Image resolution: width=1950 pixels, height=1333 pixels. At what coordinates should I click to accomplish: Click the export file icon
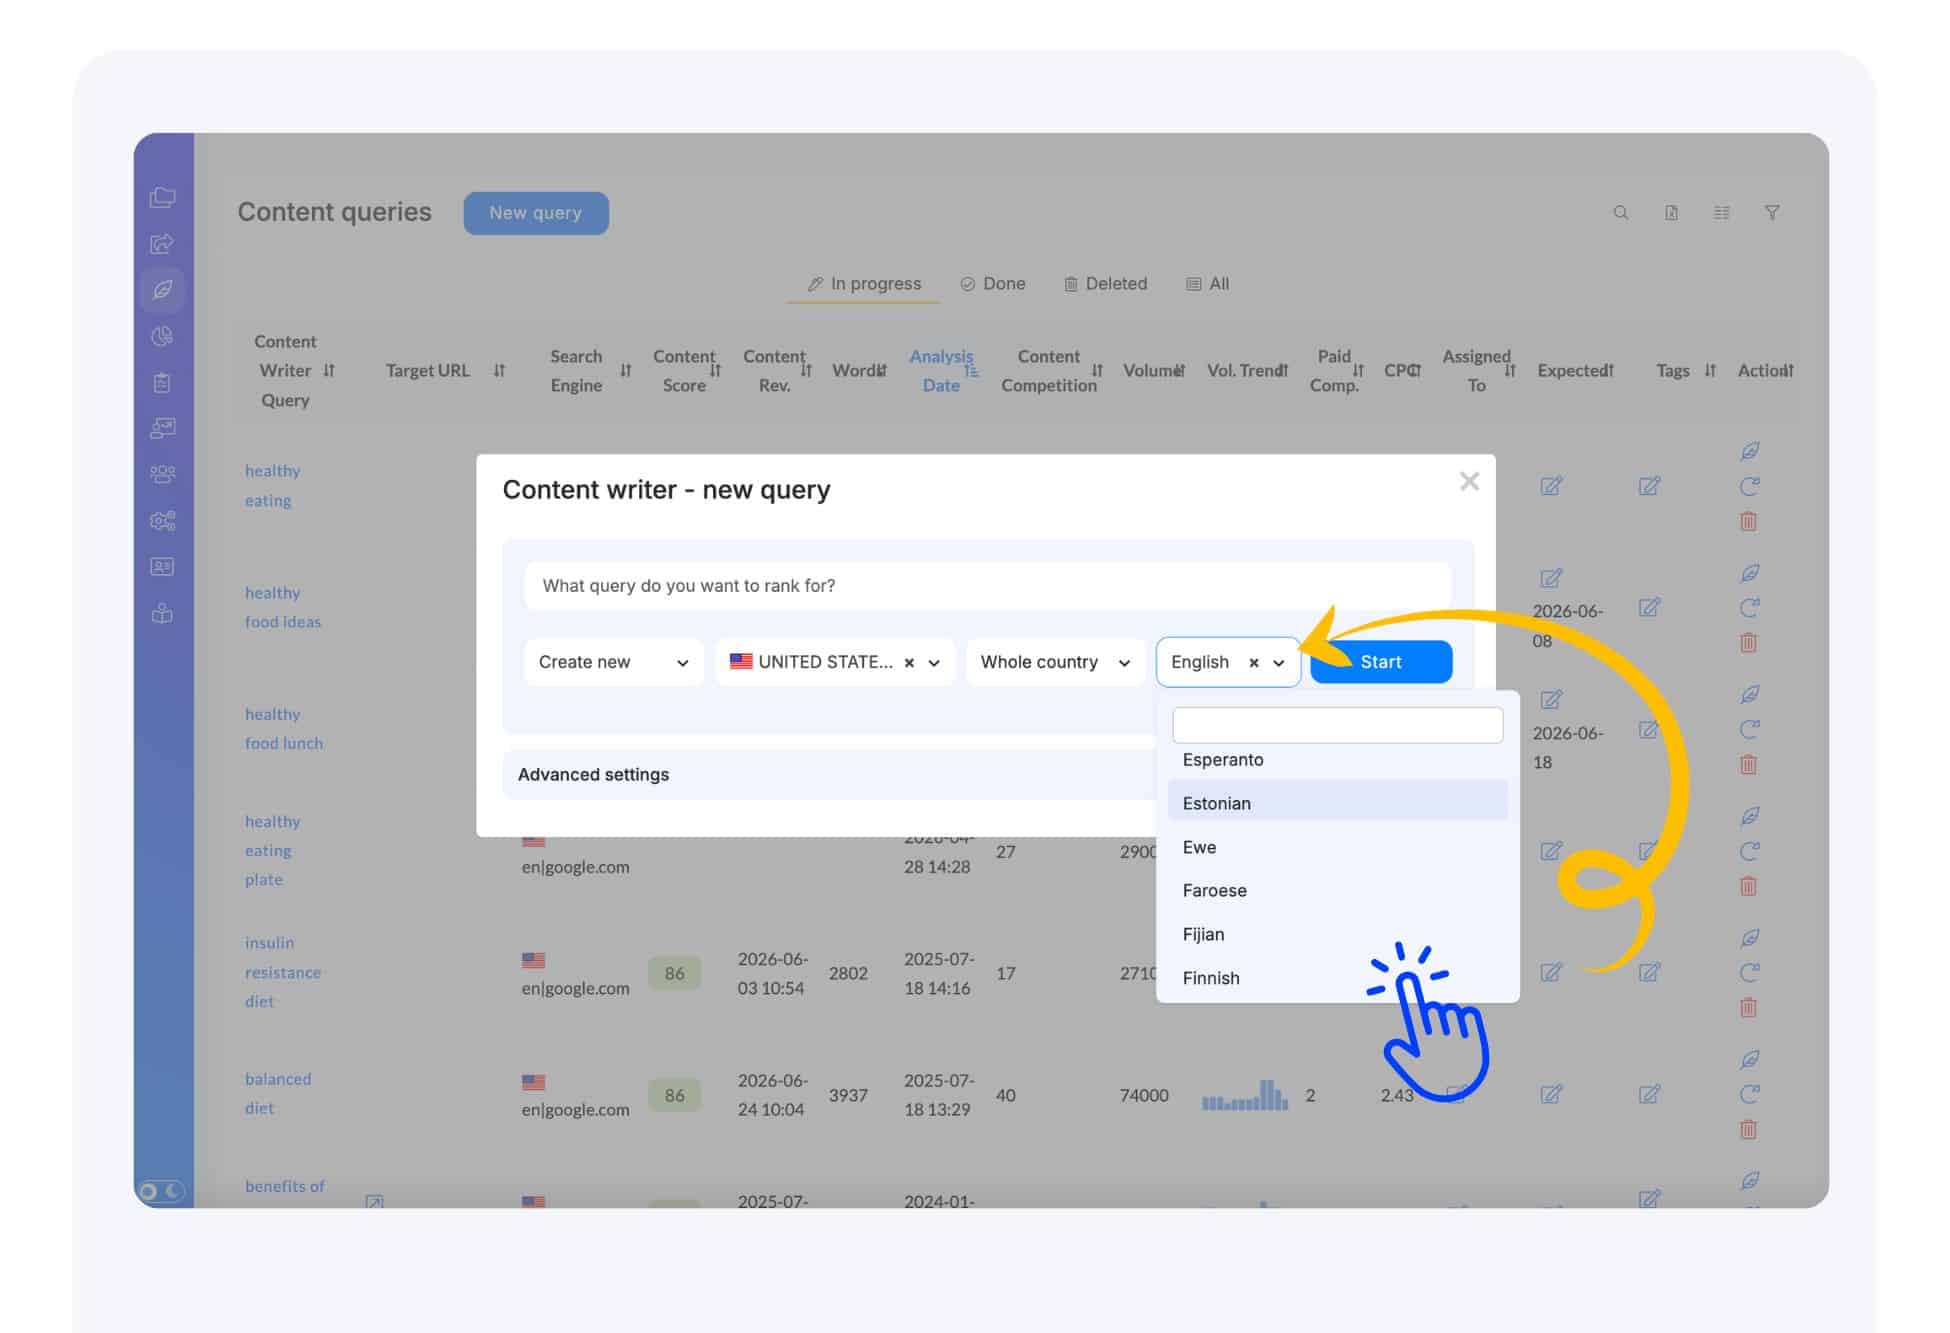tap(1671, 213)
